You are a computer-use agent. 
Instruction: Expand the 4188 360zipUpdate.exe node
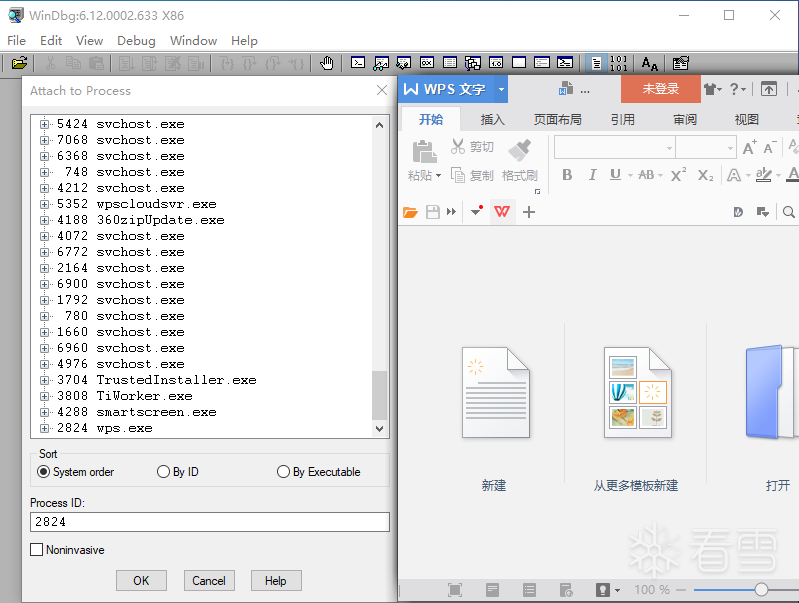point(45,220)
